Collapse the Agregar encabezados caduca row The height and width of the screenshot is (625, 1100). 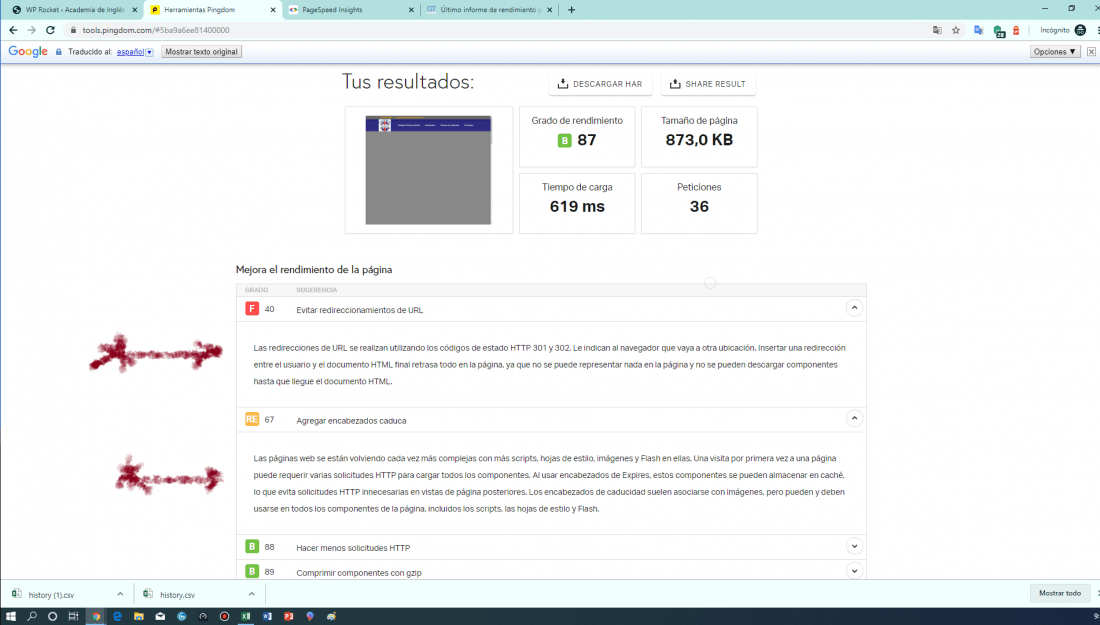854,419
